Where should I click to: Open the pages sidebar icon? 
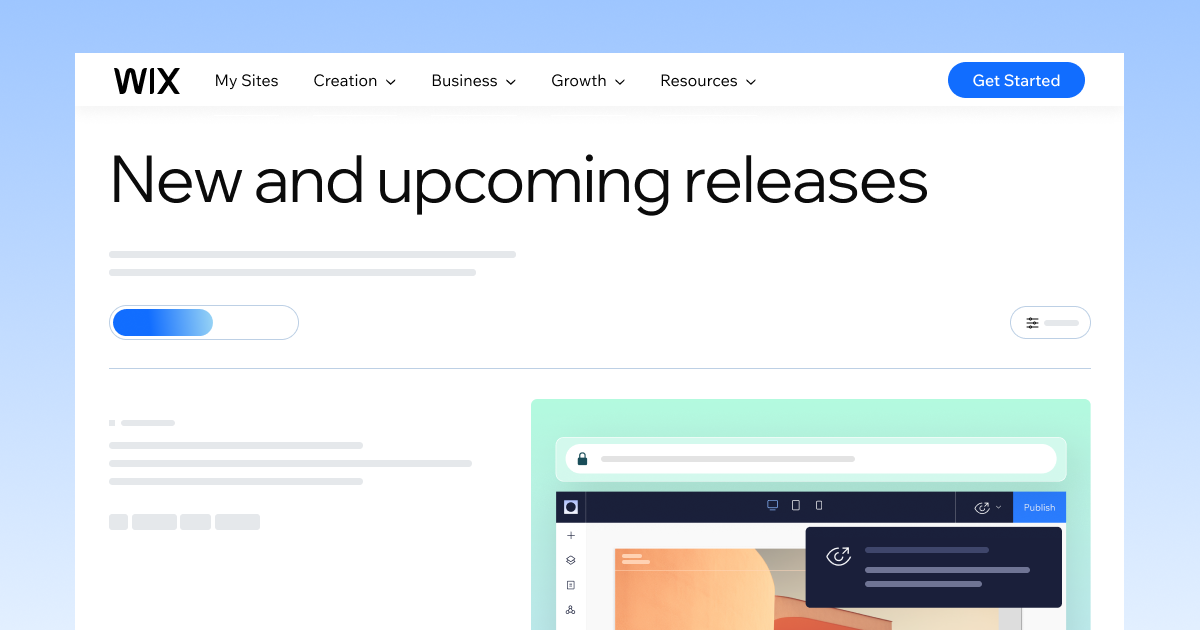point(571,585)
